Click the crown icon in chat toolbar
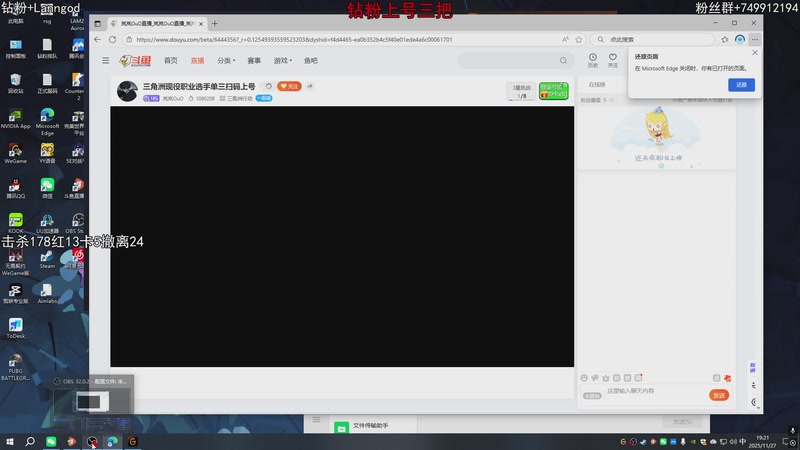Screen dimensions: 800x450 pyautogui.click(x=606, y=378)
